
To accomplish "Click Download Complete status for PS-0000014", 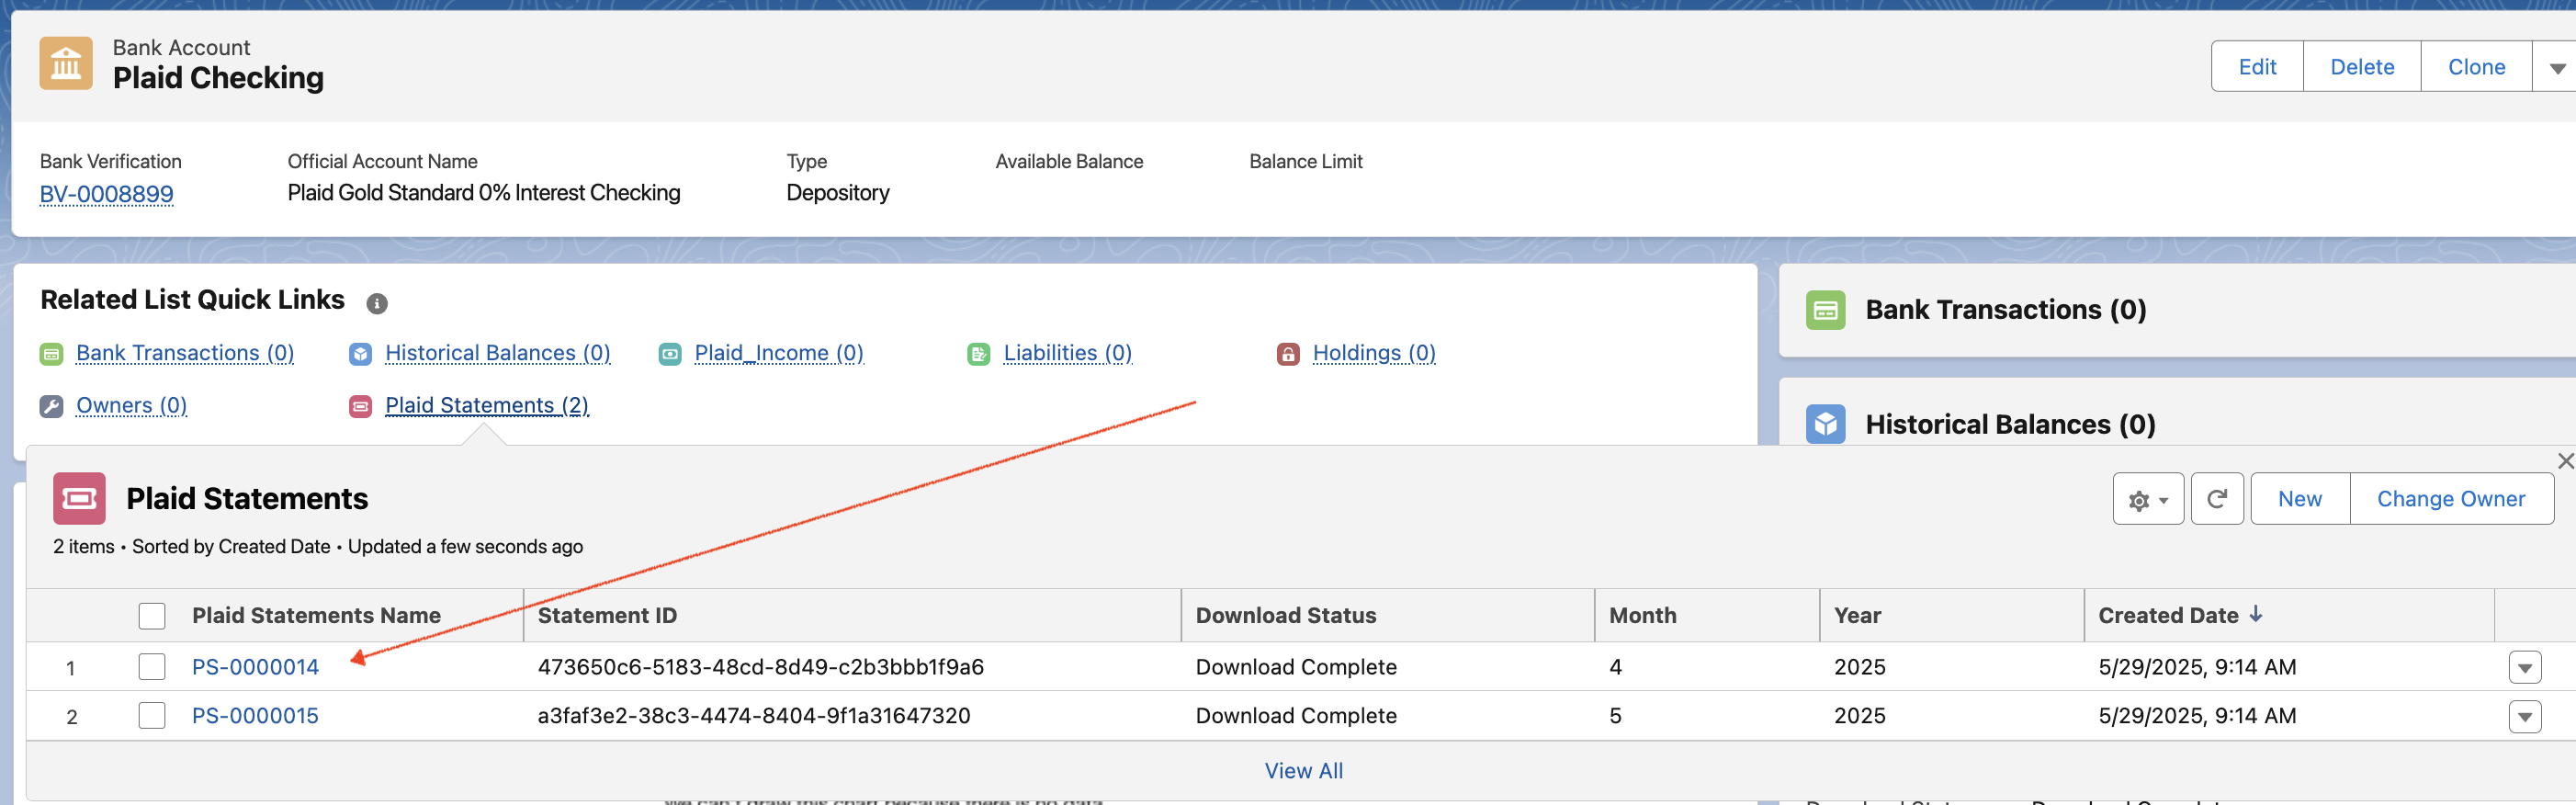I will (x=1296, y=667).
